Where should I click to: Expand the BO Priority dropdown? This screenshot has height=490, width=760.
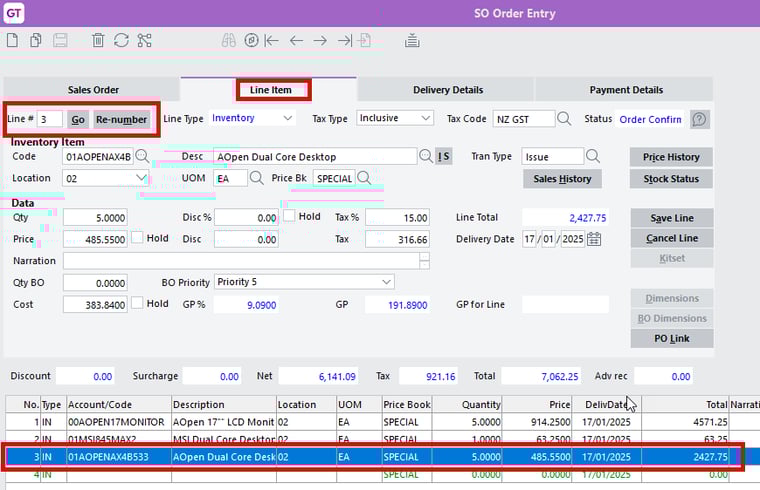pyautogui.click(x=386, y=282)
